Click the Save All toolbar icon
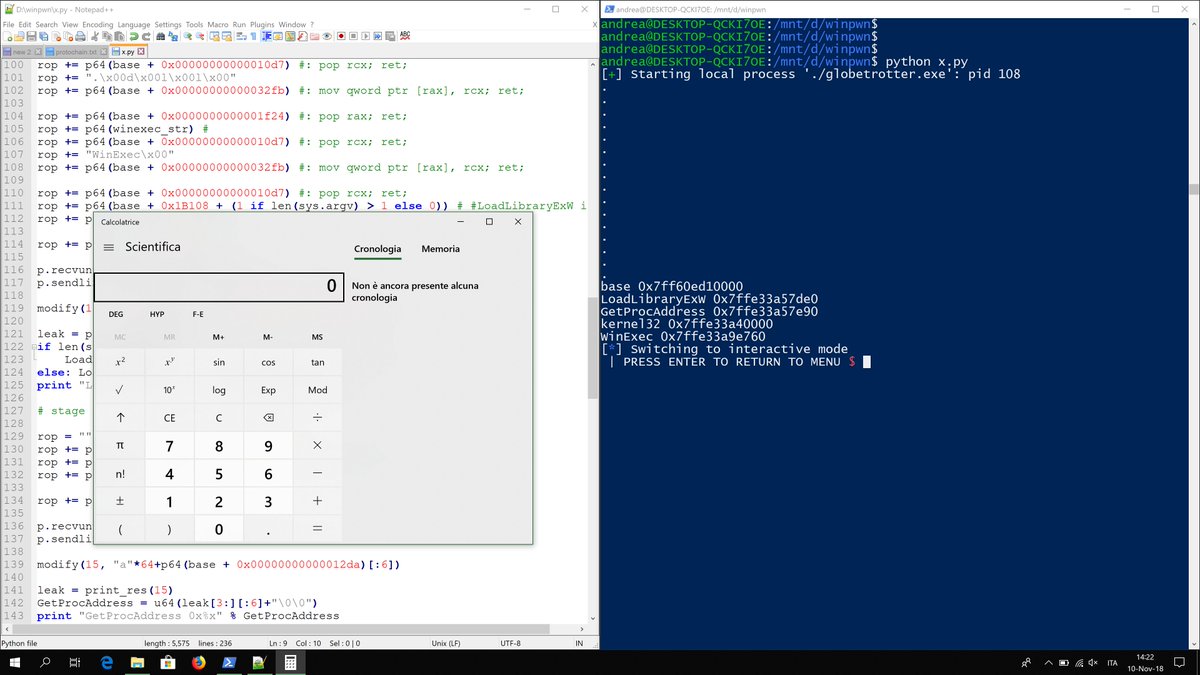The image size is (1200, 675). (44, 36)
